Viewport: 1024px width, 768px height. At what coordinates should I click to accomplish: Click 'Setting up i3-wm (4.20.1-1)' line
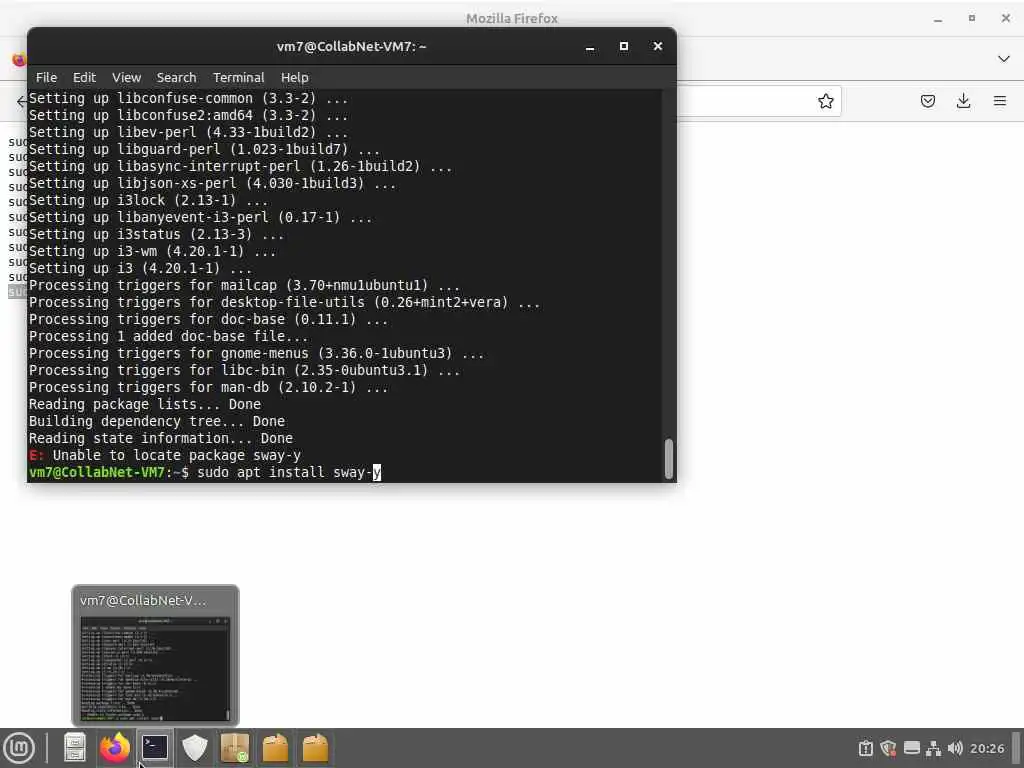coord(152,251)
